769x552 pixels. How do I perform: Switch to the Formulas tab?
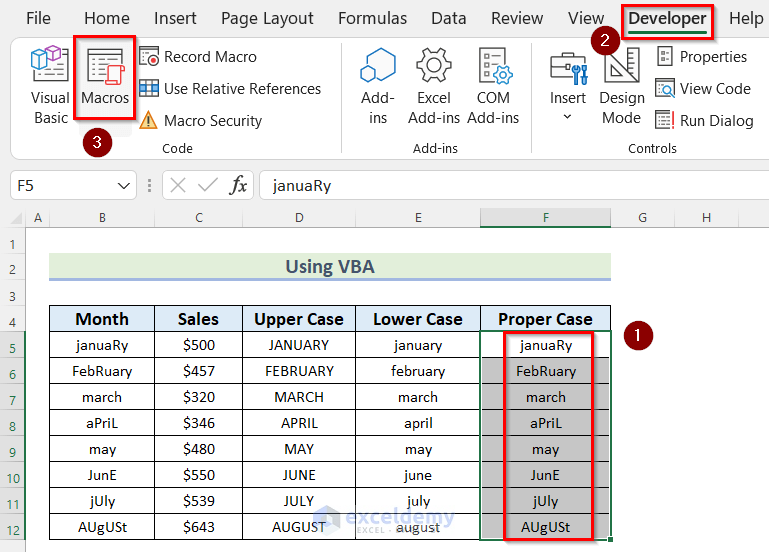[372, 18]
